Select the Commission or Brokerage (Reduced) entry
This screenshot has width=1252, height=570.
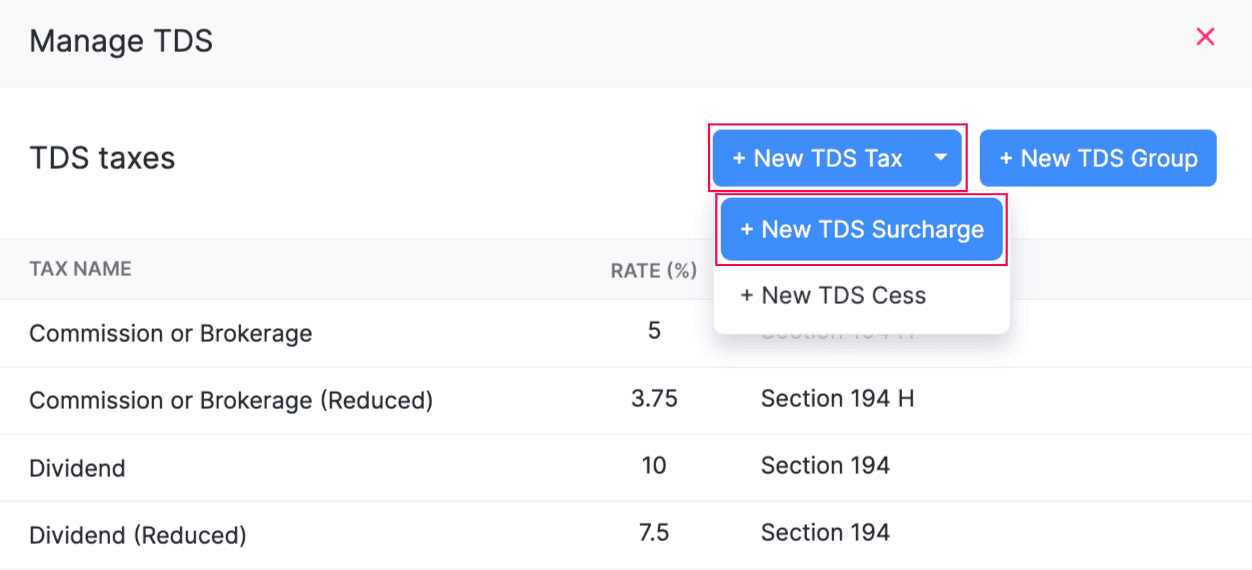coord(231,401)
